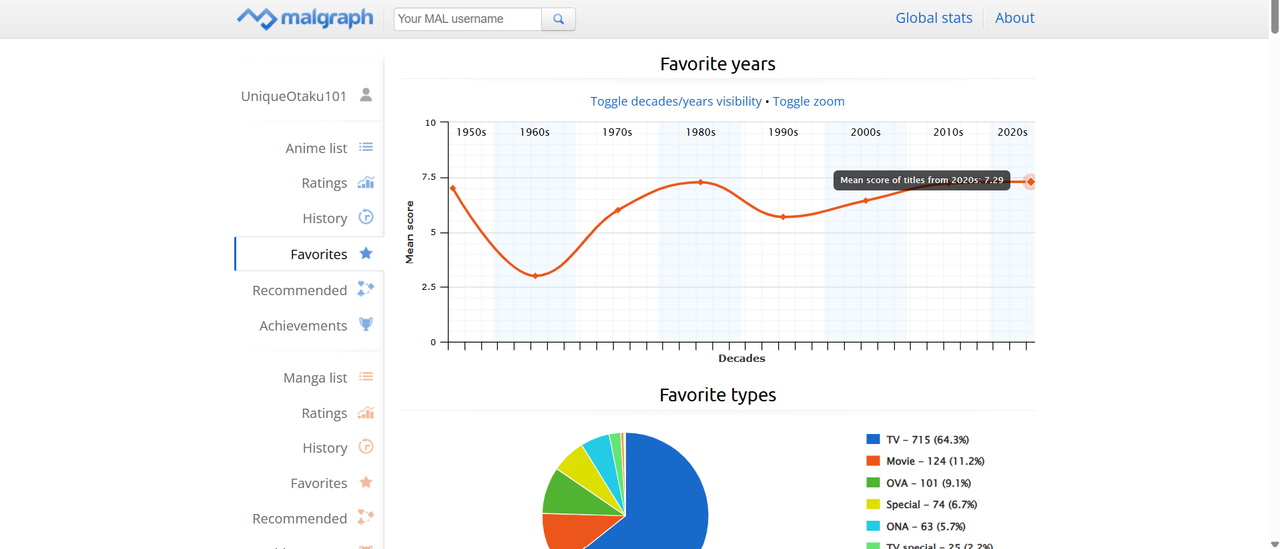Click the 'ONA – 63 (5.7%)' legend text
This screenshot has width=1280, height=549.
click(926, 526)
